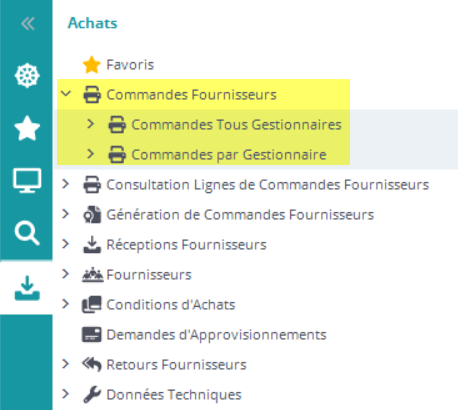Collapse sidebar with double chevron icon
This screenshot has width=458, height=410.
point(27,24)
